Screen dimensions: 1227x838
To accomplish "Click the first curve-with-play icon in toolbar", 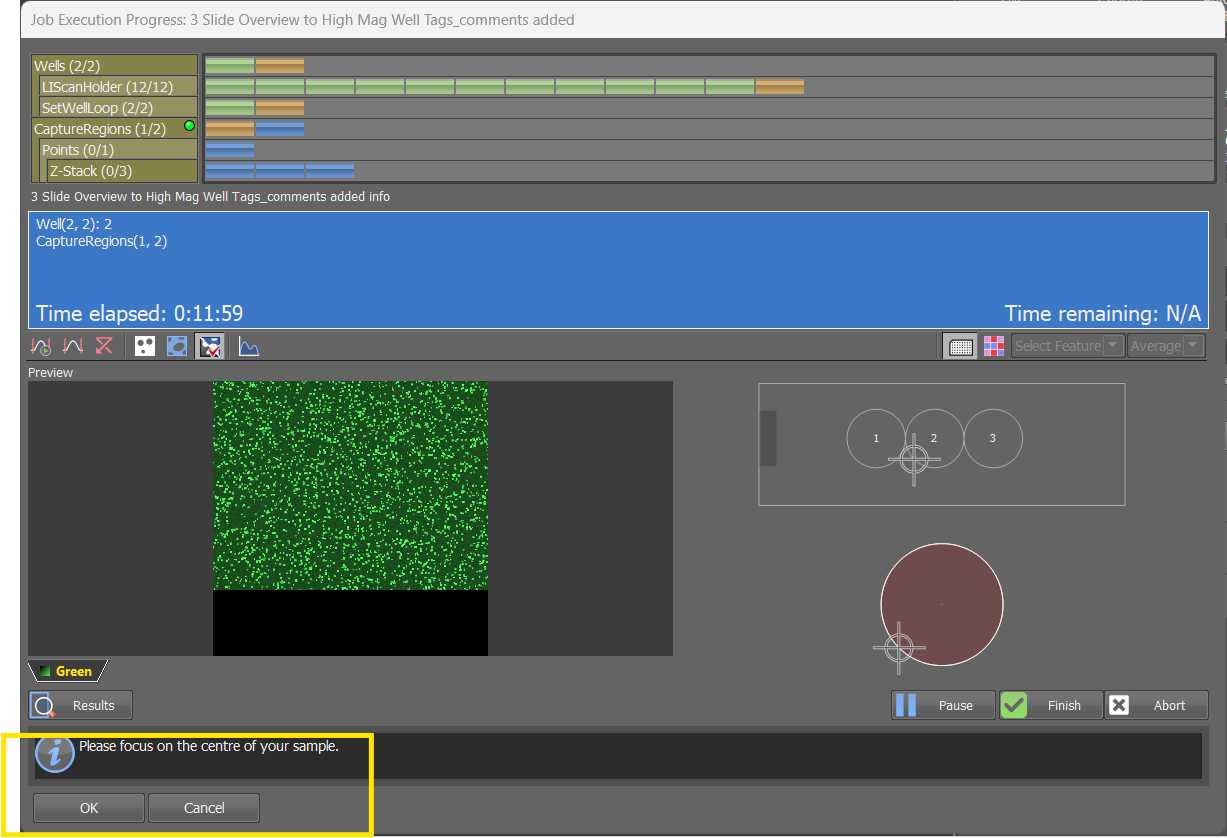I will pyautogui.click(x=41, y=346).
